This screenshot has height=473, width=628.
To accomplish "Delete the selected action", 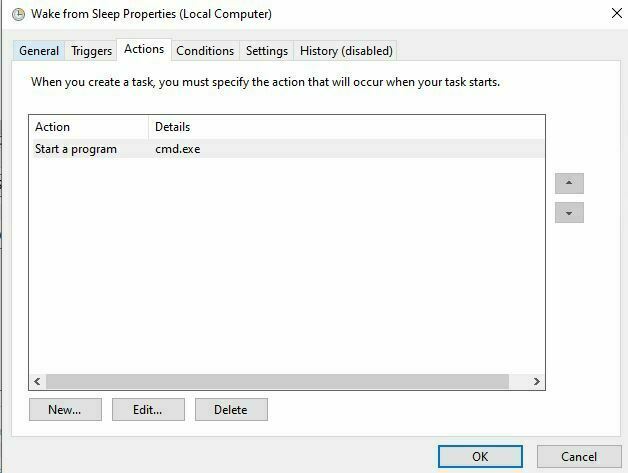I will (231, 409).
